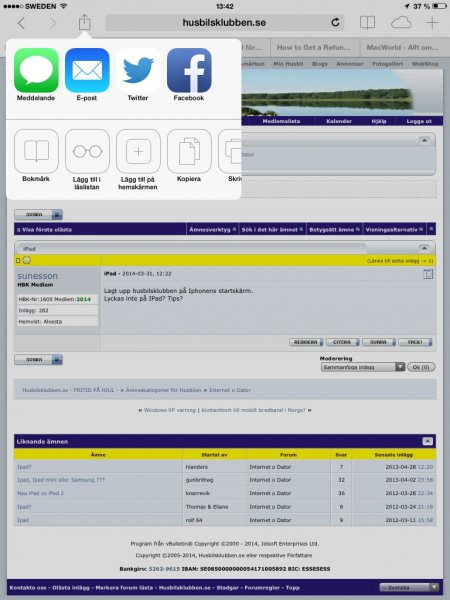450x600 pixels.
Task: Choose Lägg till i läslistan glasses icon
Action: [87, 152]
